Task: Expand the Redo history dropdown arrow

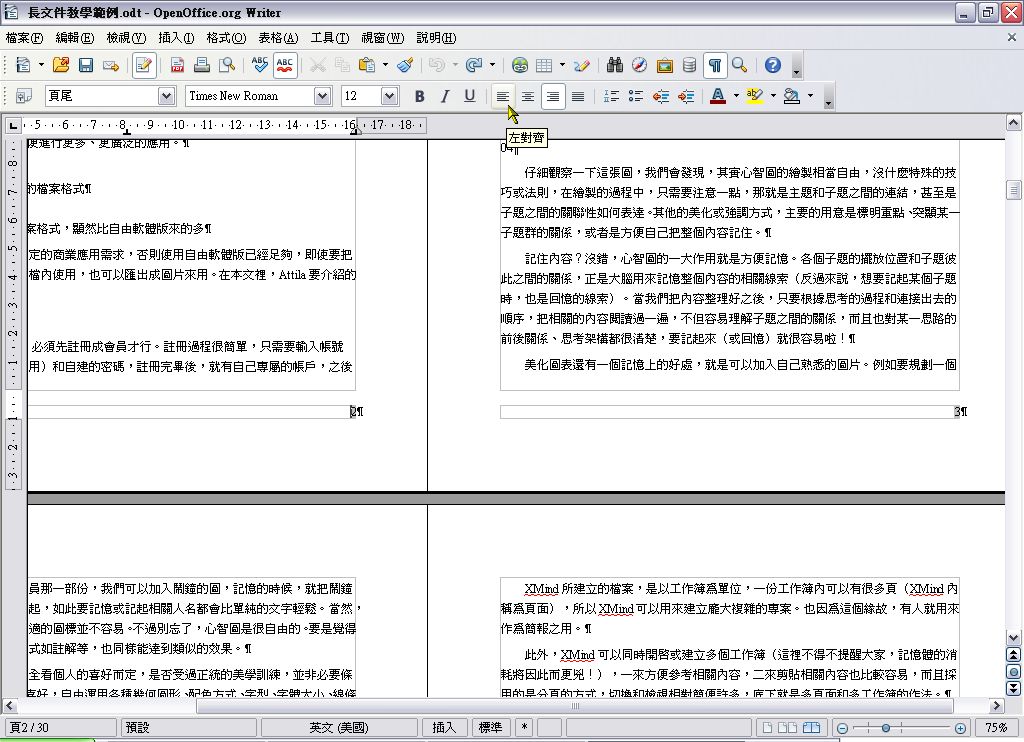Action: [x=492, y=65]
